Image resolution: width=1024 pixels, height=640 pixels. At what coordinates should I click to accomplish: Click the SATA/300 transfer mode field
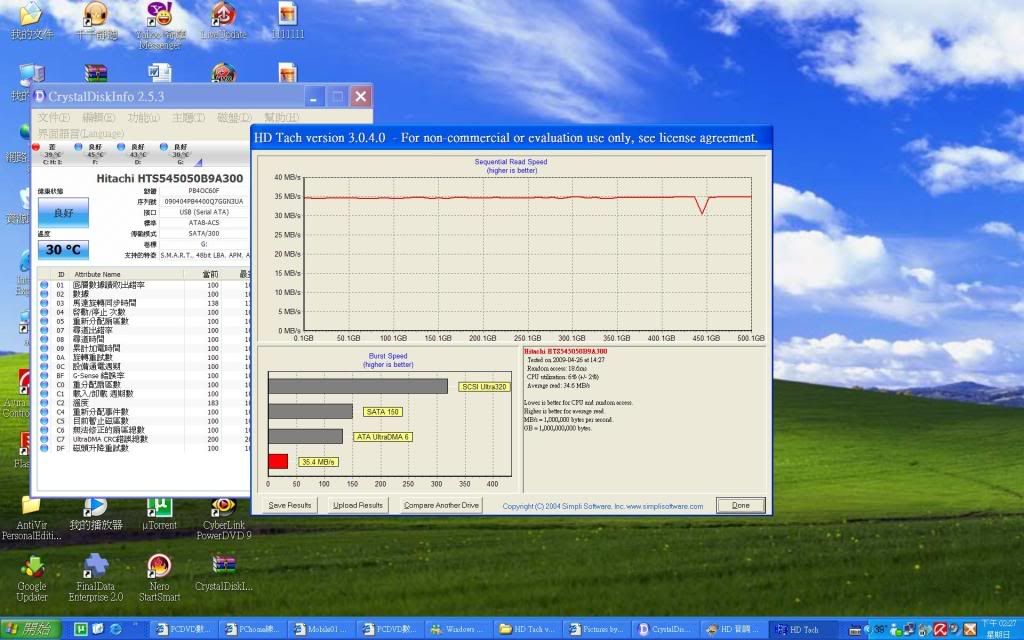coord(204,233)
